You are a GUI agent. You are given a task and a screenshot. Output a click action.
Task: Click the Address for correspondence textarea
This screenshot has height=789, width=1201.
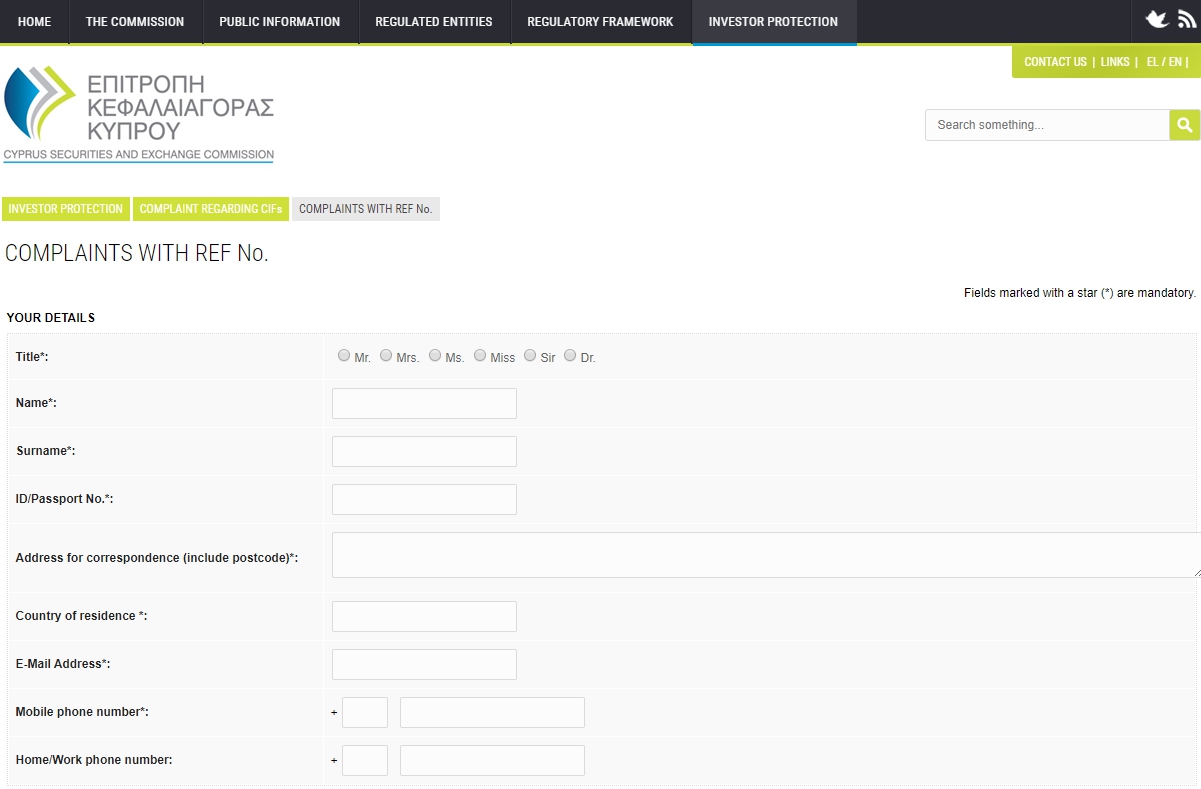coord(765,555)
